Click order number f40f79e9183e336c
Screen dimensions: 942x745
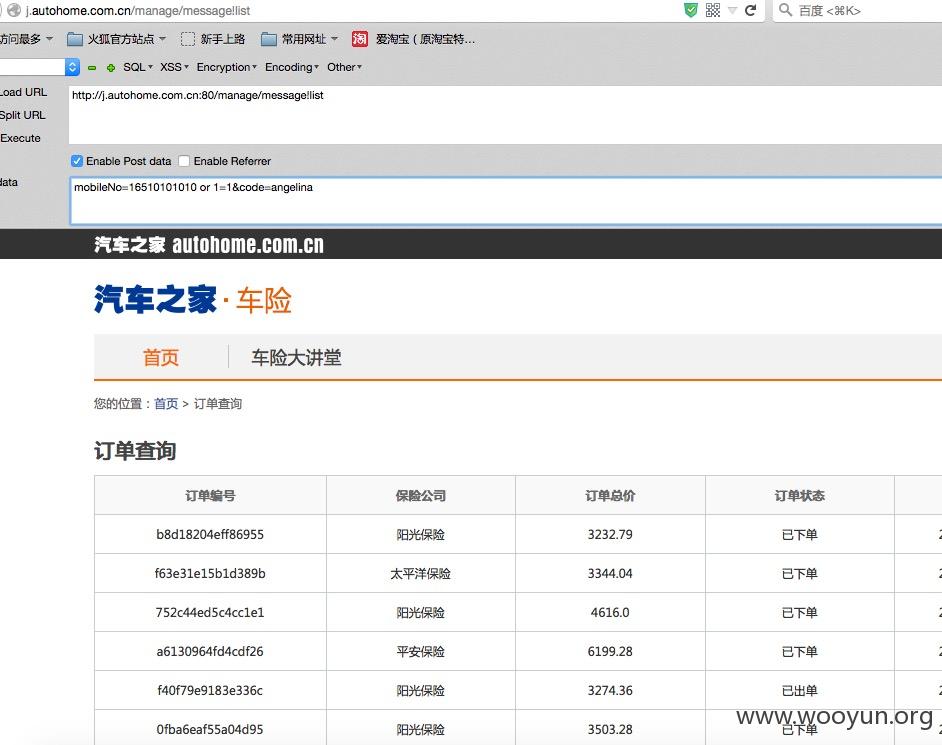coord(210,691)
